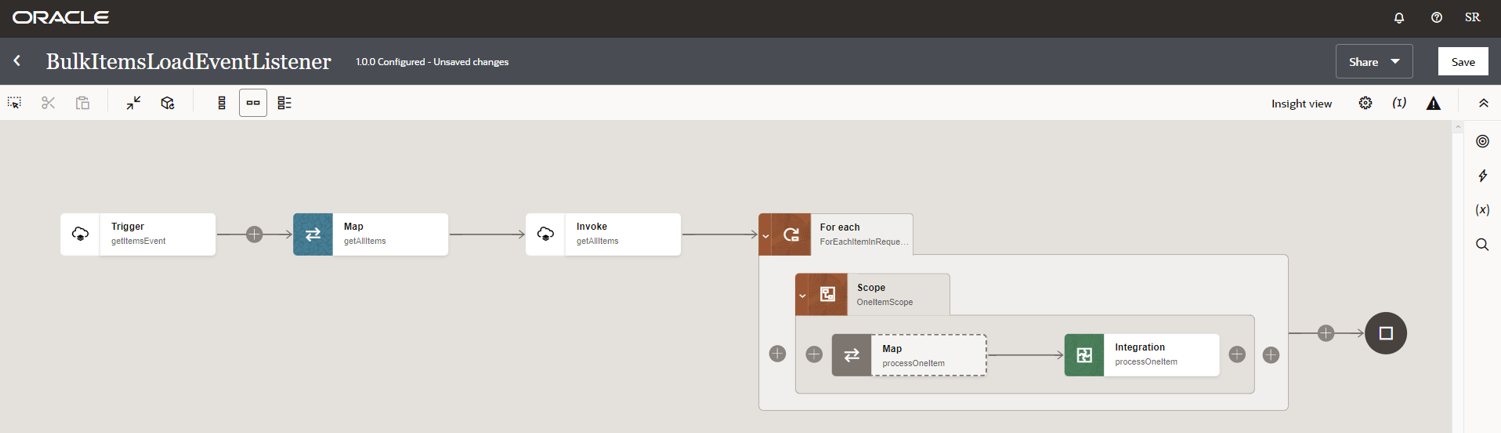Screen dimensions: 1501x433
Task: Collapse the header with double chevron
Action: coord(1484,103)
